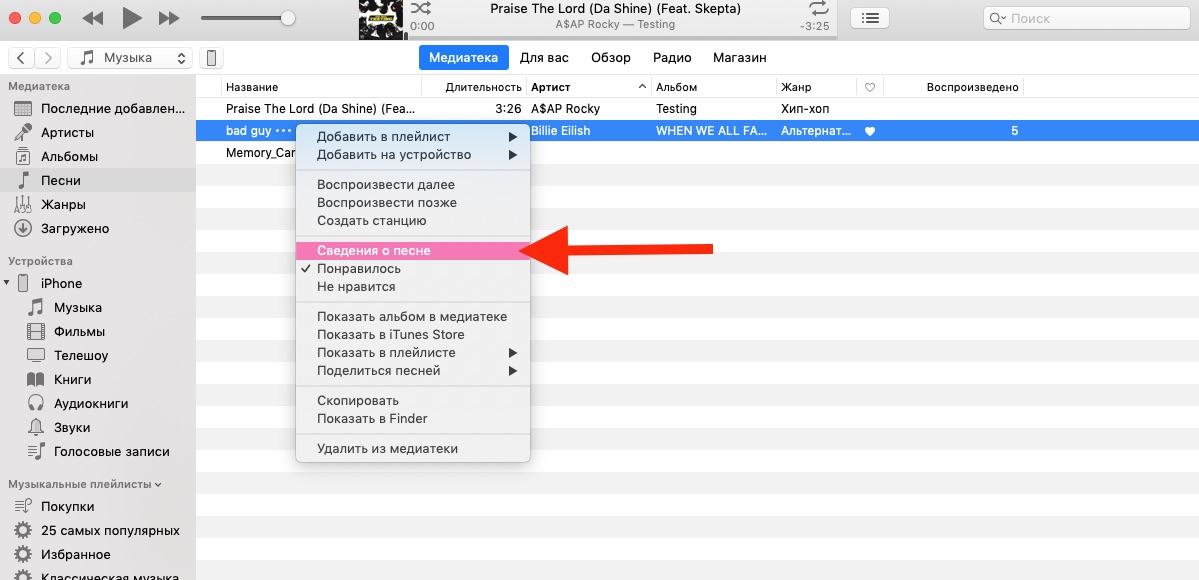Toggle the repeat icon
The width and height of the screenshot is (1199, 580).
[819, 8]
